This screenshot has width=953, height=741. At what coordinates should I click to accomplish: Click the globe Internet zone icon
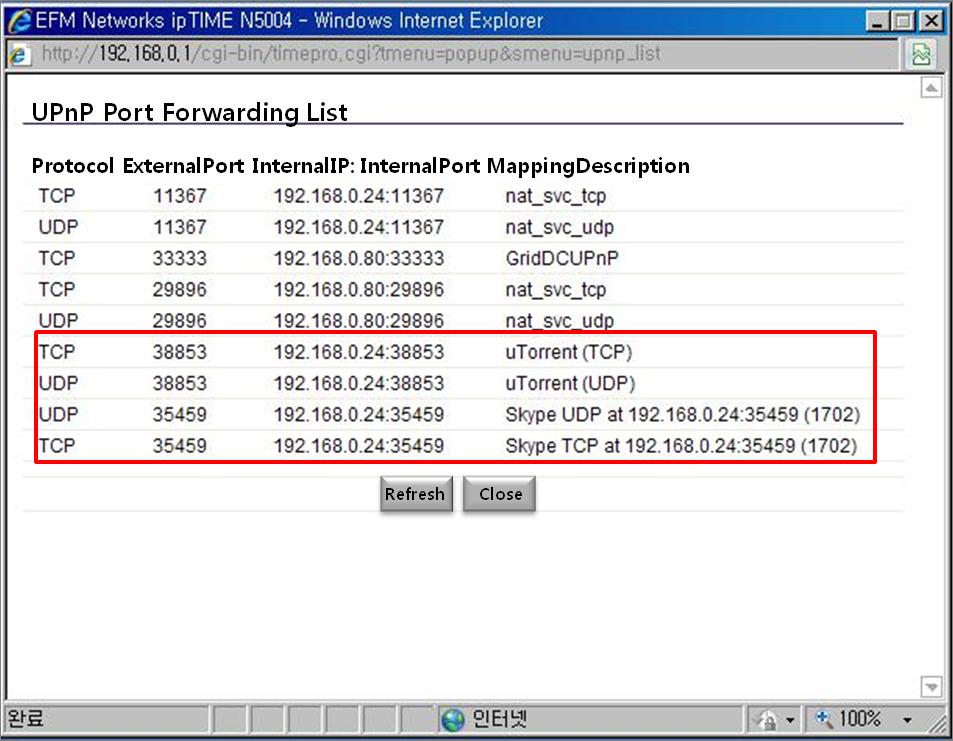(453, 720)
